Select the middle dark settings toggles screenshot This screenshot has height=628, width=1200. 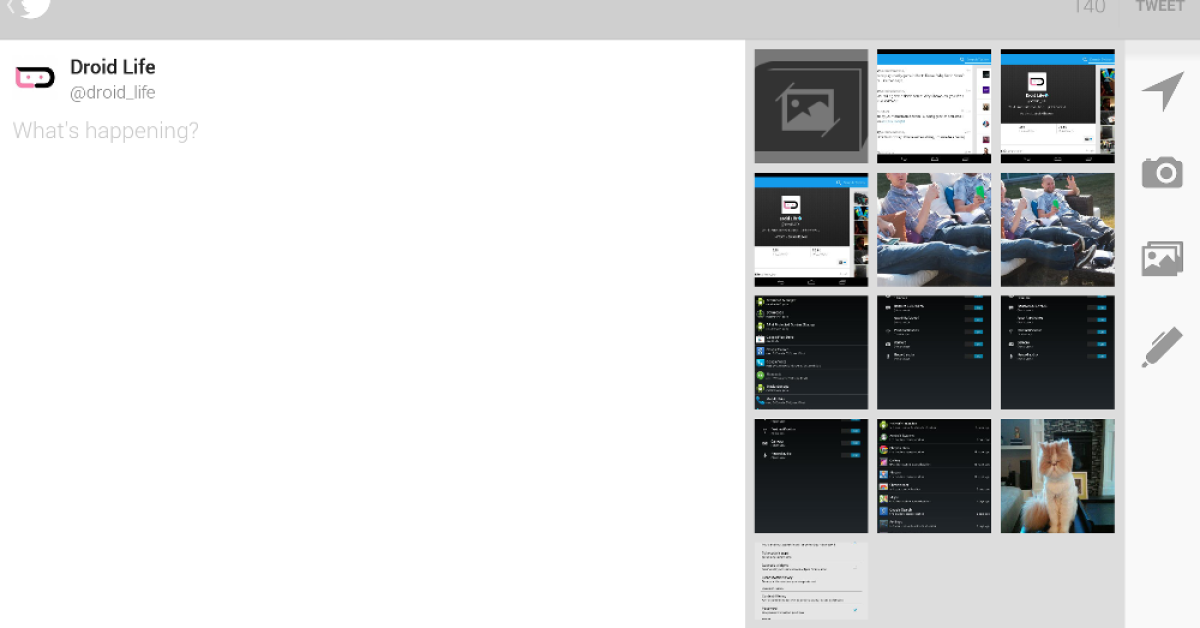click(x=934, y=353)
